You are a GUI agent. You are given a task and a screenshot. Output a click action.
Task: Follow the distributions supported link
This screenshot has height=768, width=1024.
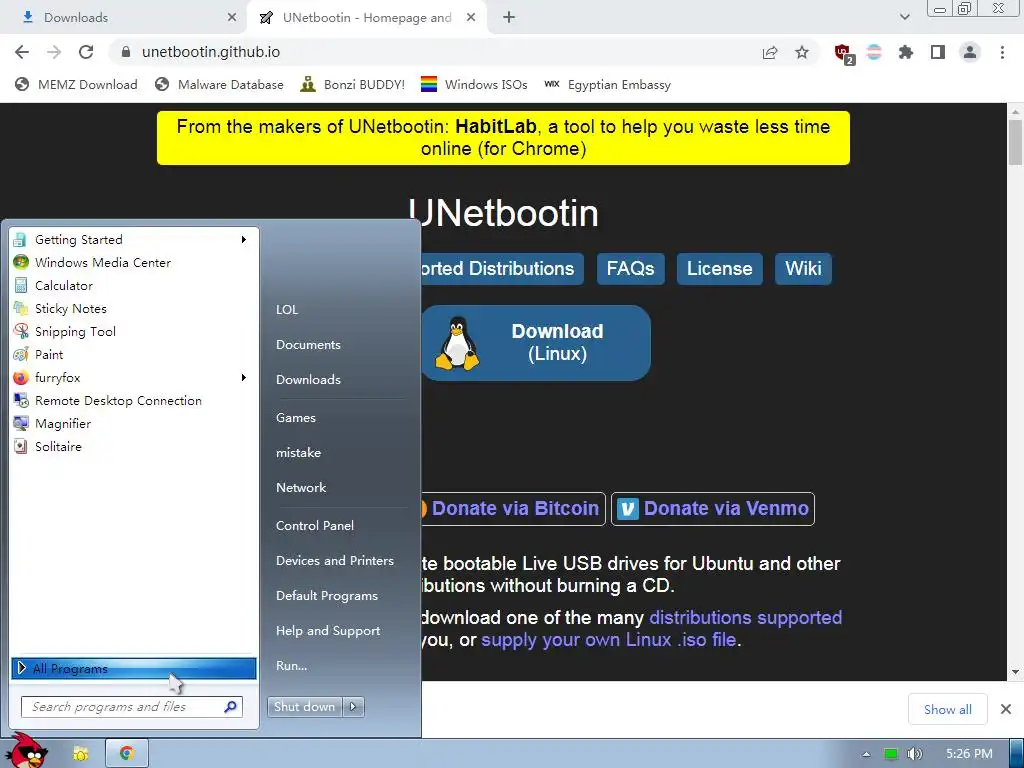[x=745, y=618]
